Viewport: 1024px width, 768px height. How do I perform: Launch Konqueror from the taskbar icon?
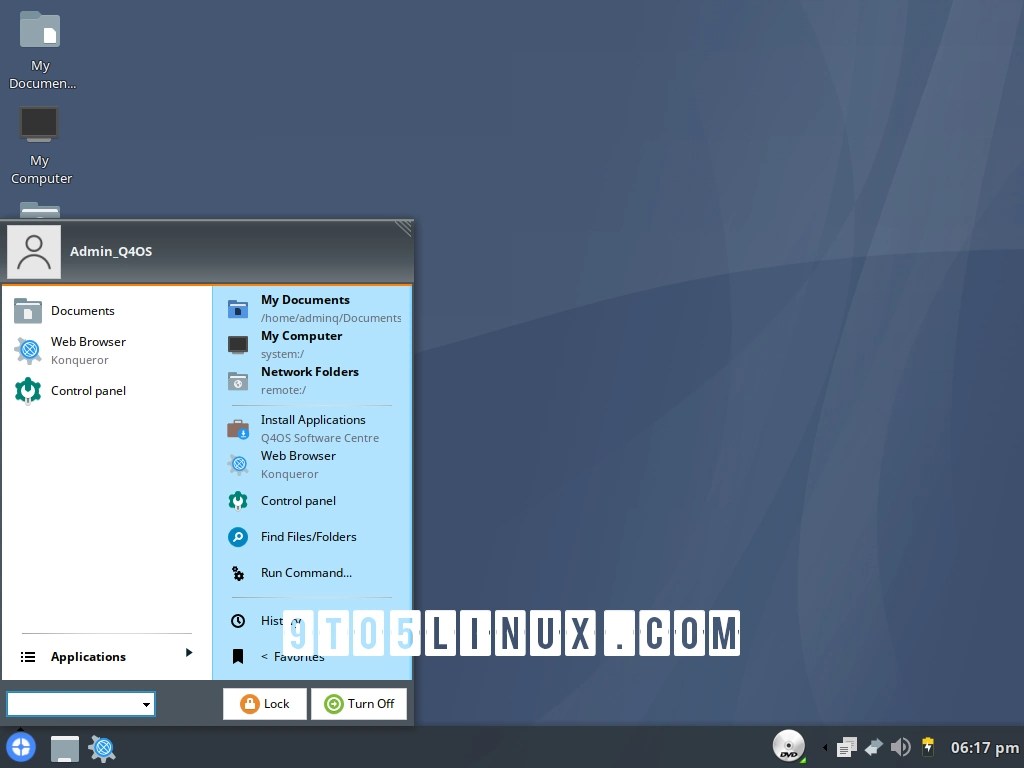[x=101, y=748]
